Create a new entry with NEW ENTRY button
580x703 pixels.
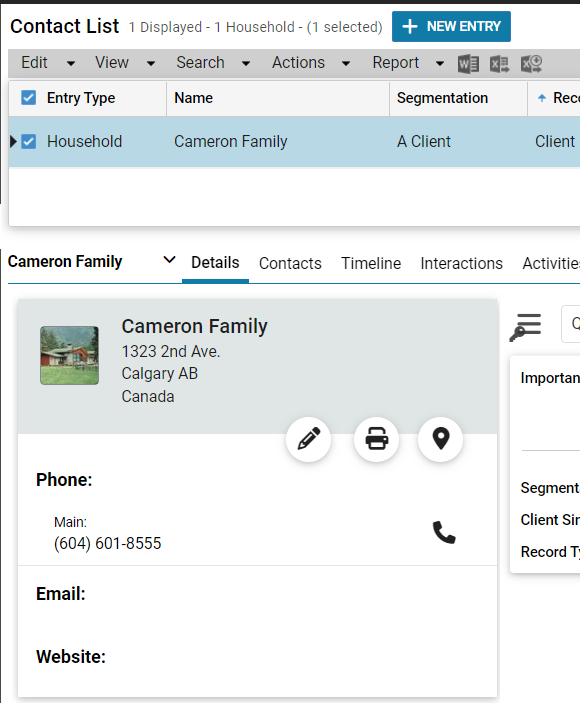pos(451,26)
